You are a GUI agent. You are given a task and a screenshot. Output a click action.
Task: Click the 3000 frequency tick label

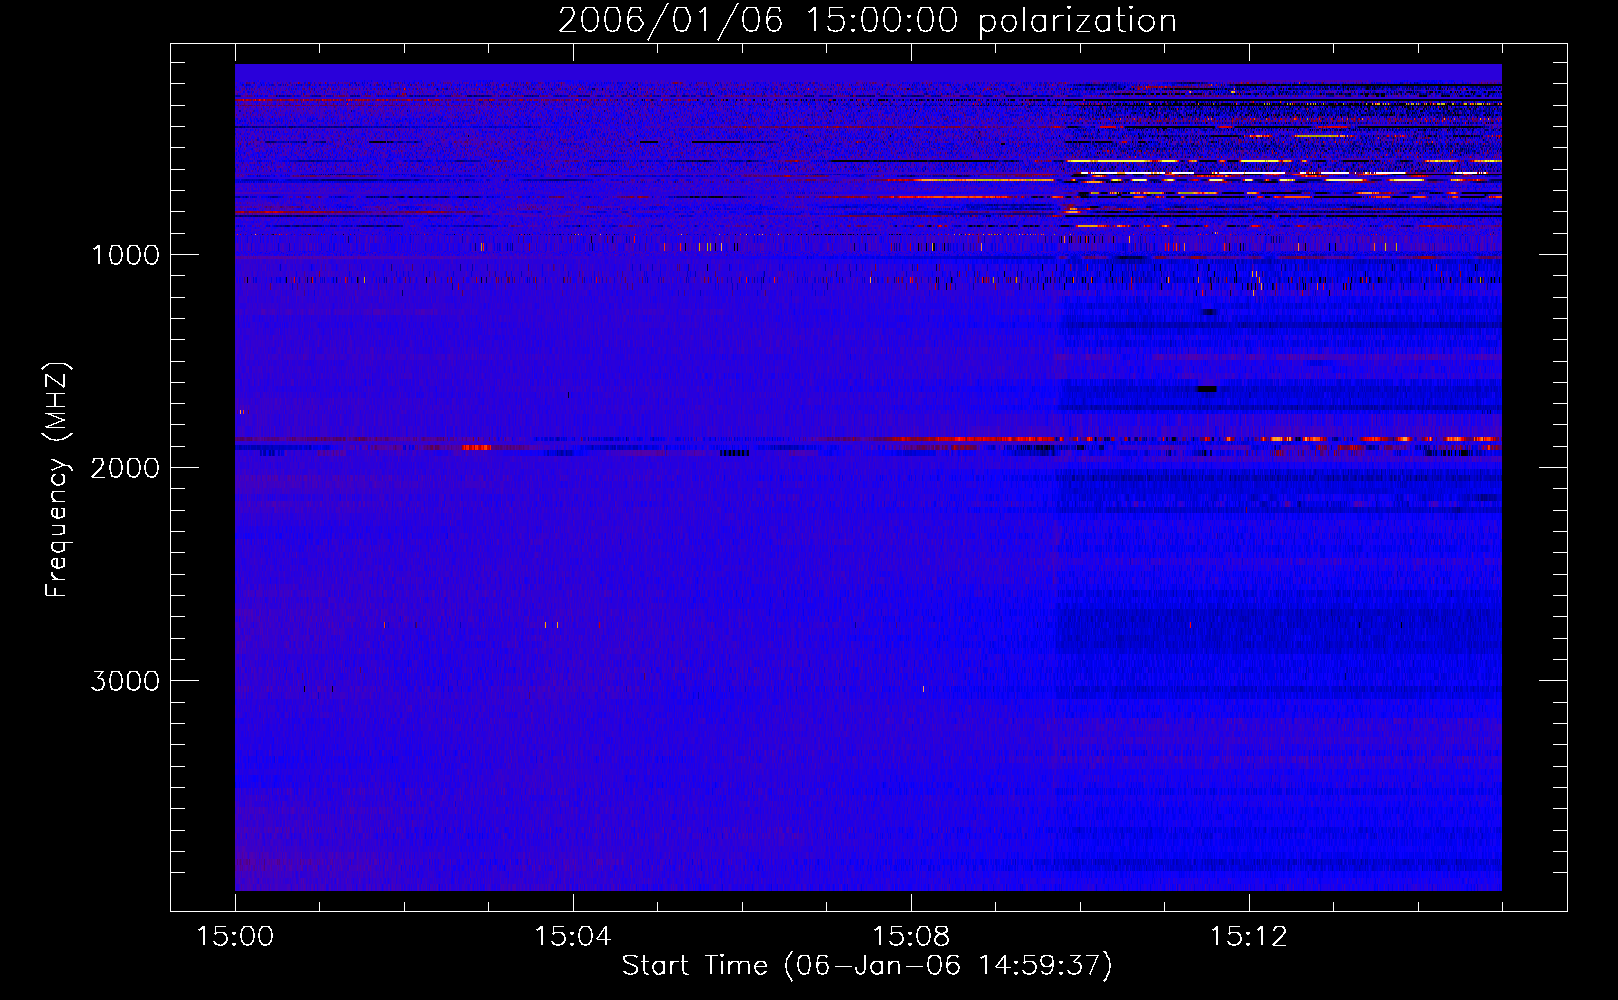tap(125, 681)
